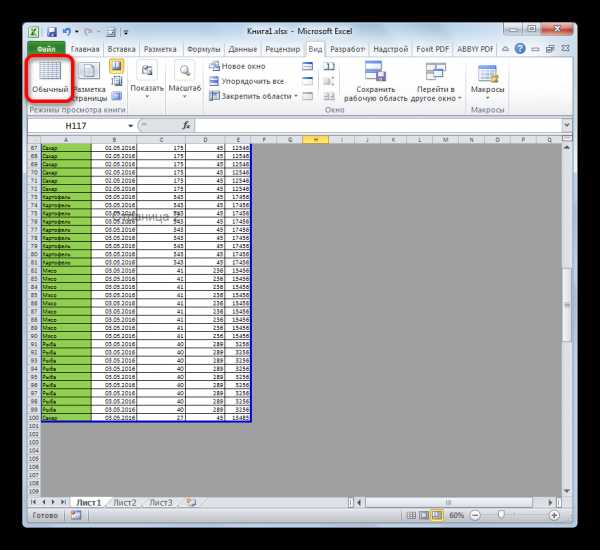Open the Макросы (Macros) dropdown

pos(488,82)
